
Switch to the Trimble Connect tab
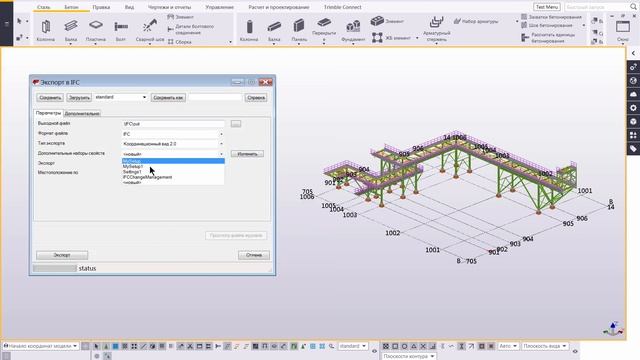tap(342, 7)
